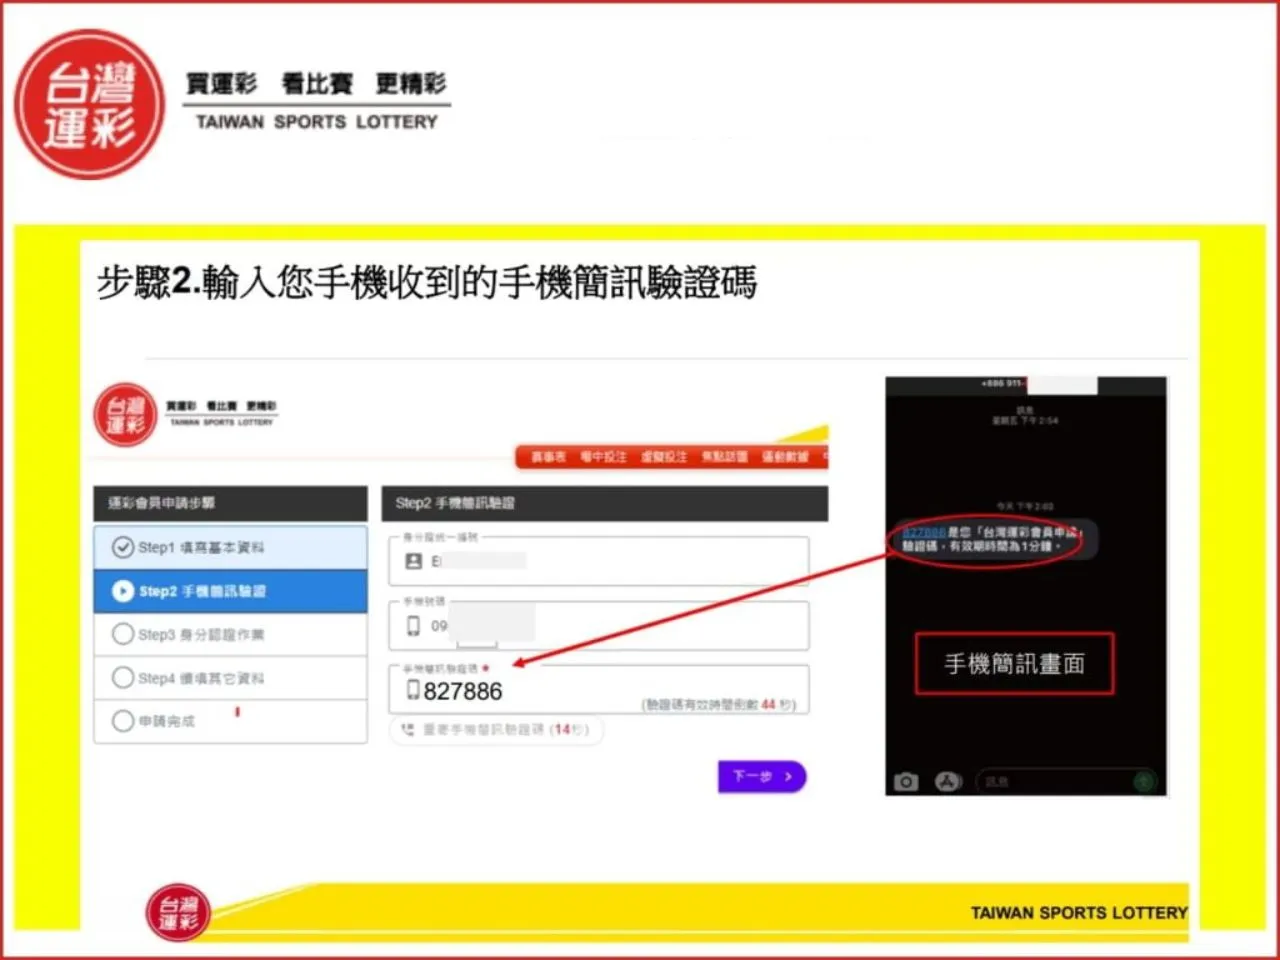
Task: Click the 運彩會員申請步驟 sidebar header
Action: 231,503
